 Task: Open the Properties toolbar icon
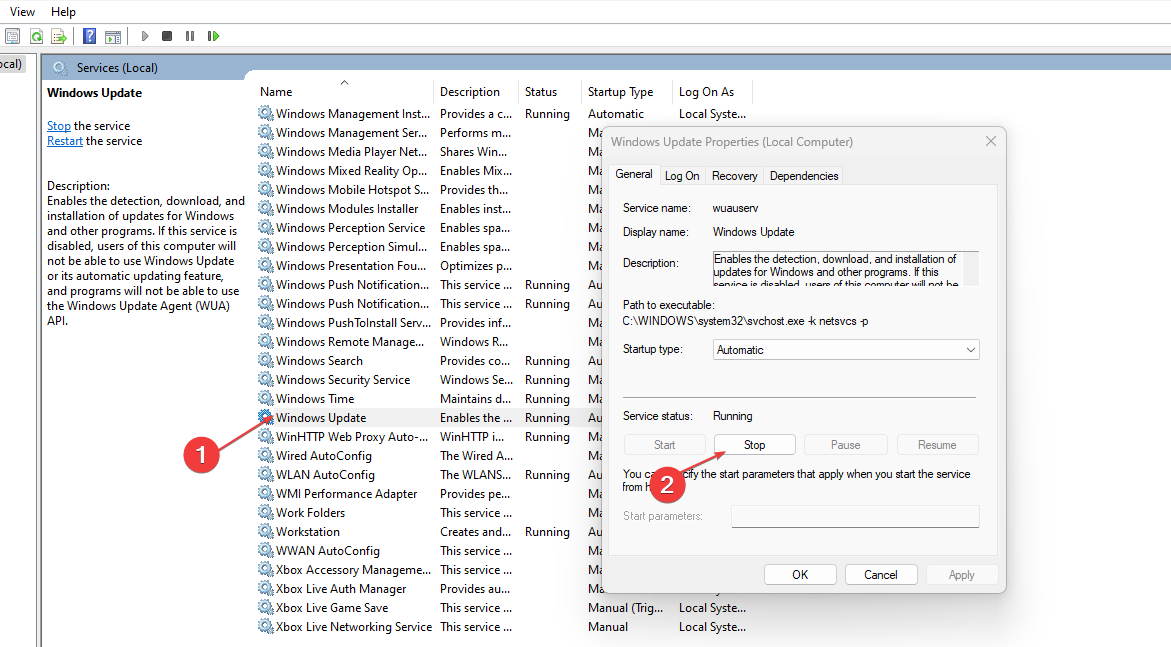[x=13, y=36]
